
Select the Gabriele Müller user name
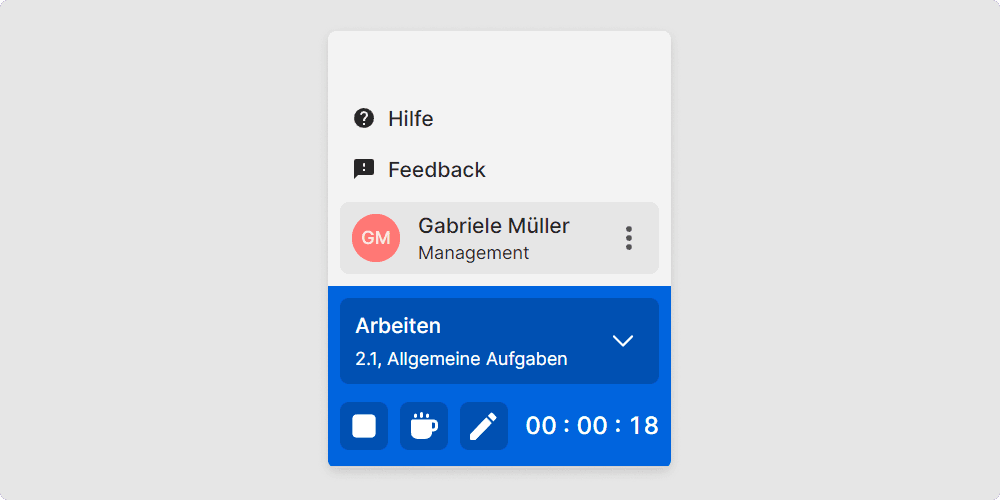(494, 225)
